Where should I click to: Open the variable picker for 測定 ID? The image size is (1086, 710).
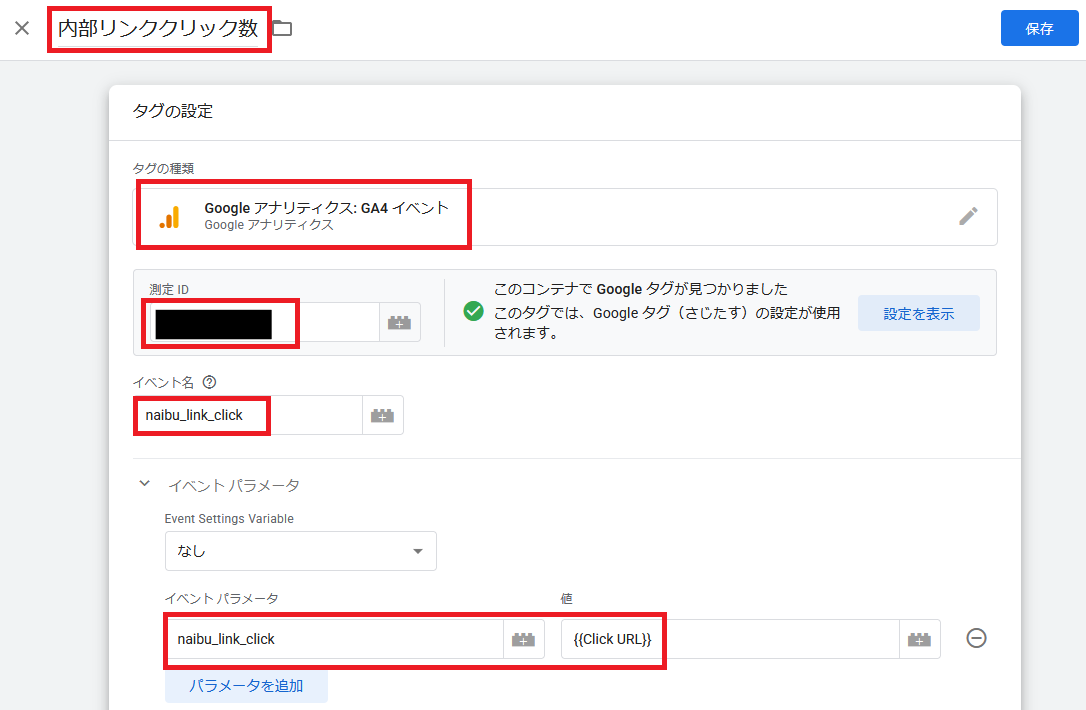(x=399, y=321)
